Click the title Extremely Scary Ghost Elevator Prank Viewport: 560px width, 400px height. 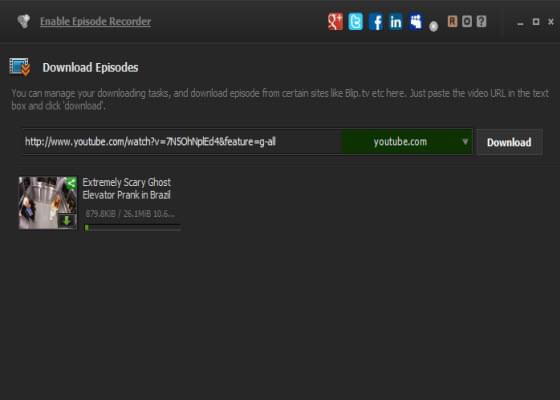[x=127, y=189]
